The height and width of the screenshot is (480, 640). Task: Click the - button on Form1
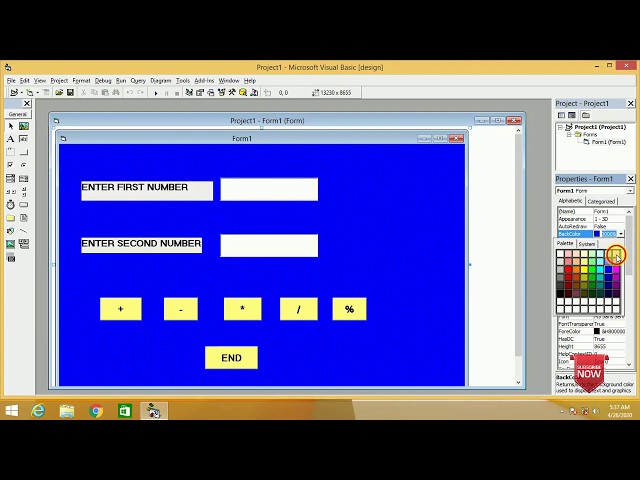coord(181,309)
